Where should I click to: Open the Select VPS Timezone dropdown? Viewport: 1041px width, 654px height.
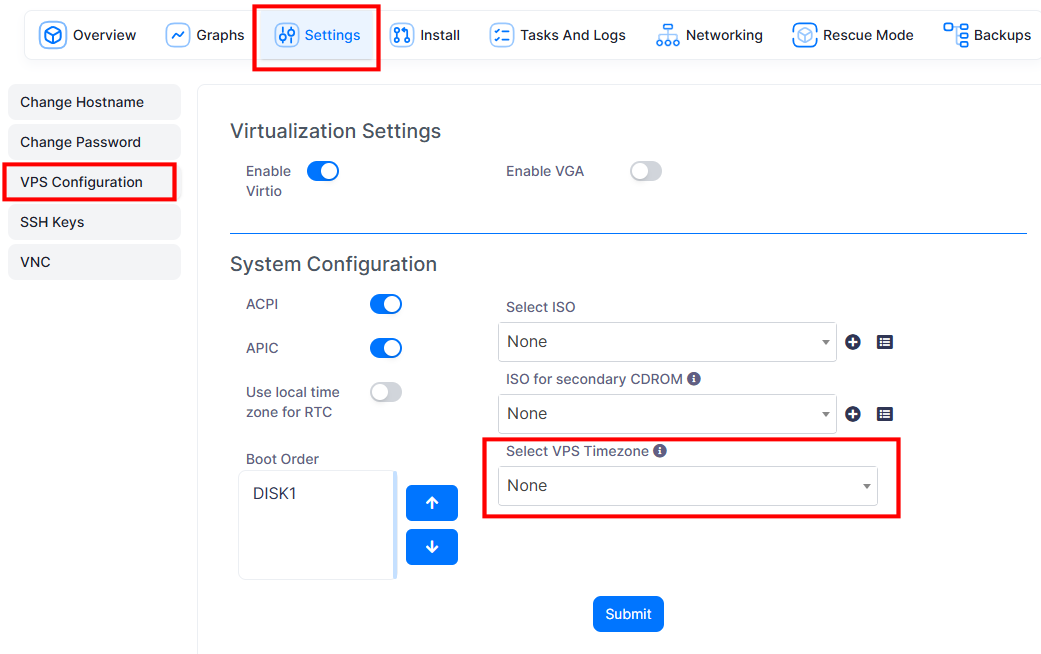coord(687,486)
